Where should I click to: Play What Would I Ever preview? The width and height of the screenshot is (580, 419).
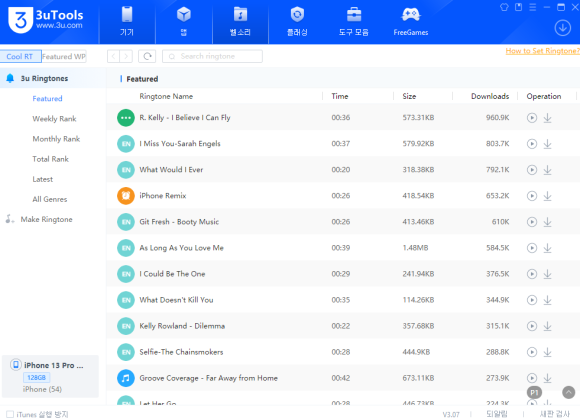point(532,170)
